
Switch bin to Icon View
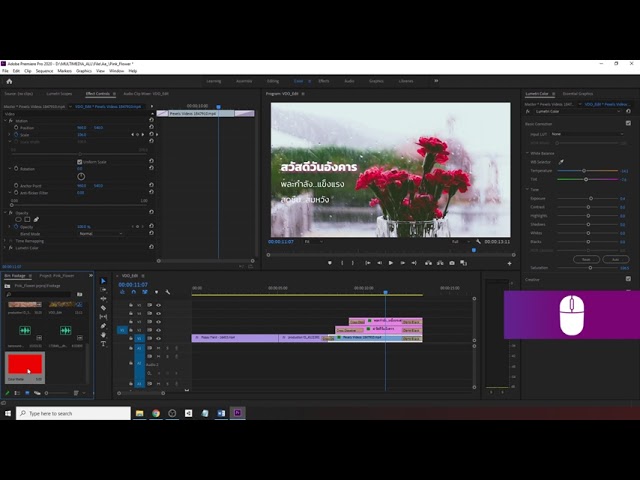pos(27,393)
